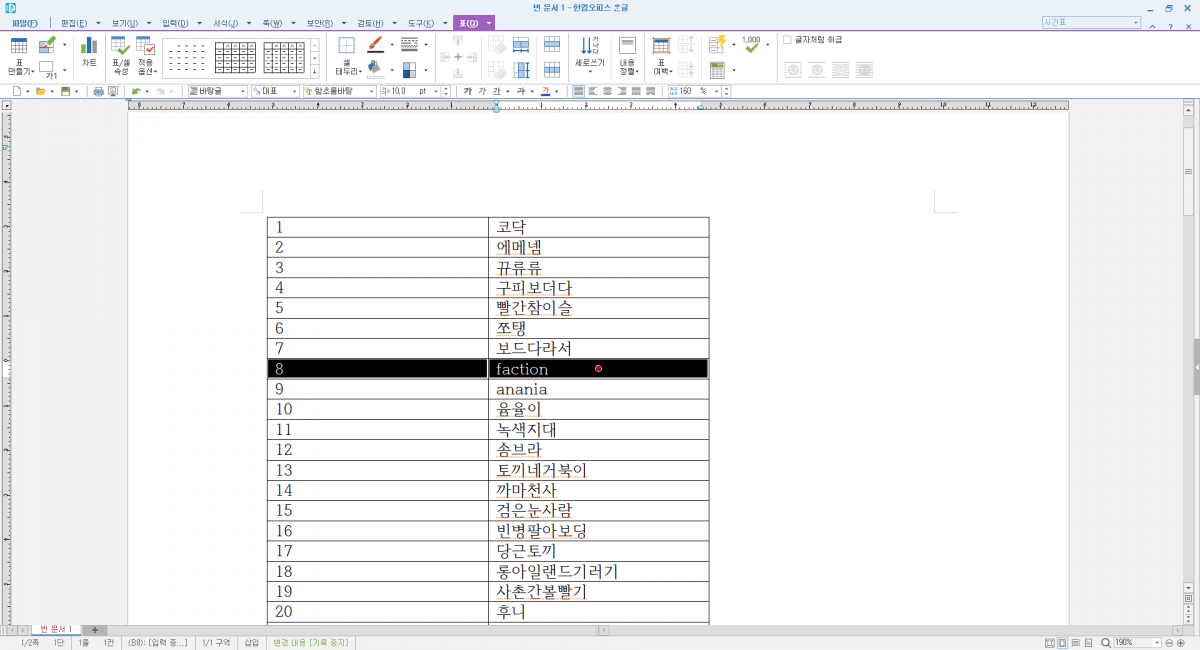The width and height of the screenshot is (1200, 650).
Task: Click the center paragraph alignment icon
Action: click(x=607, y=91)
